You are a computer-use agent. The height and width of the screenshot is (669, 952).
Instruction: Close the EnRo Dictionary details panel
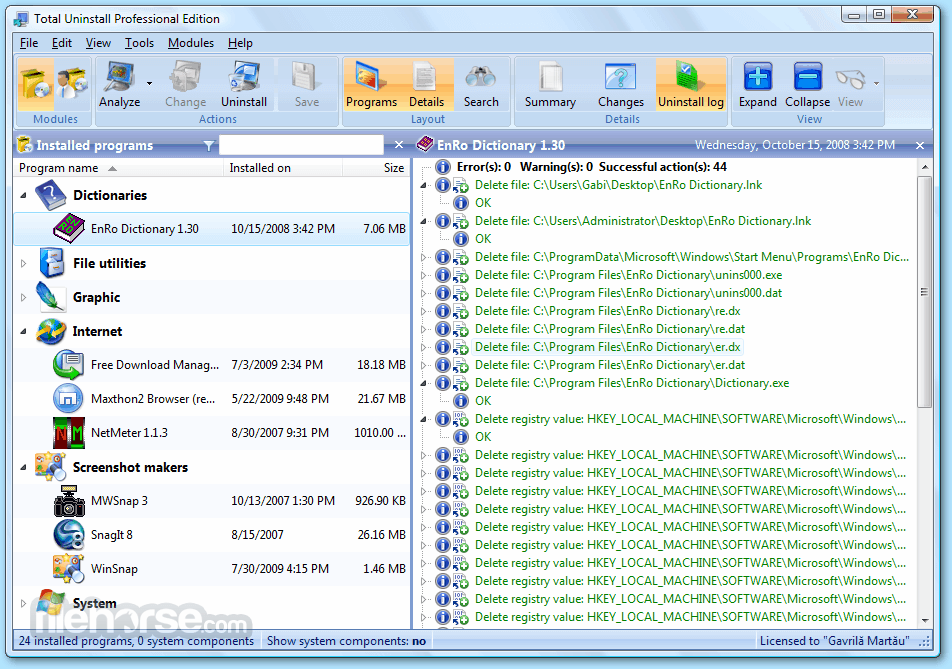tap(920, 146)
